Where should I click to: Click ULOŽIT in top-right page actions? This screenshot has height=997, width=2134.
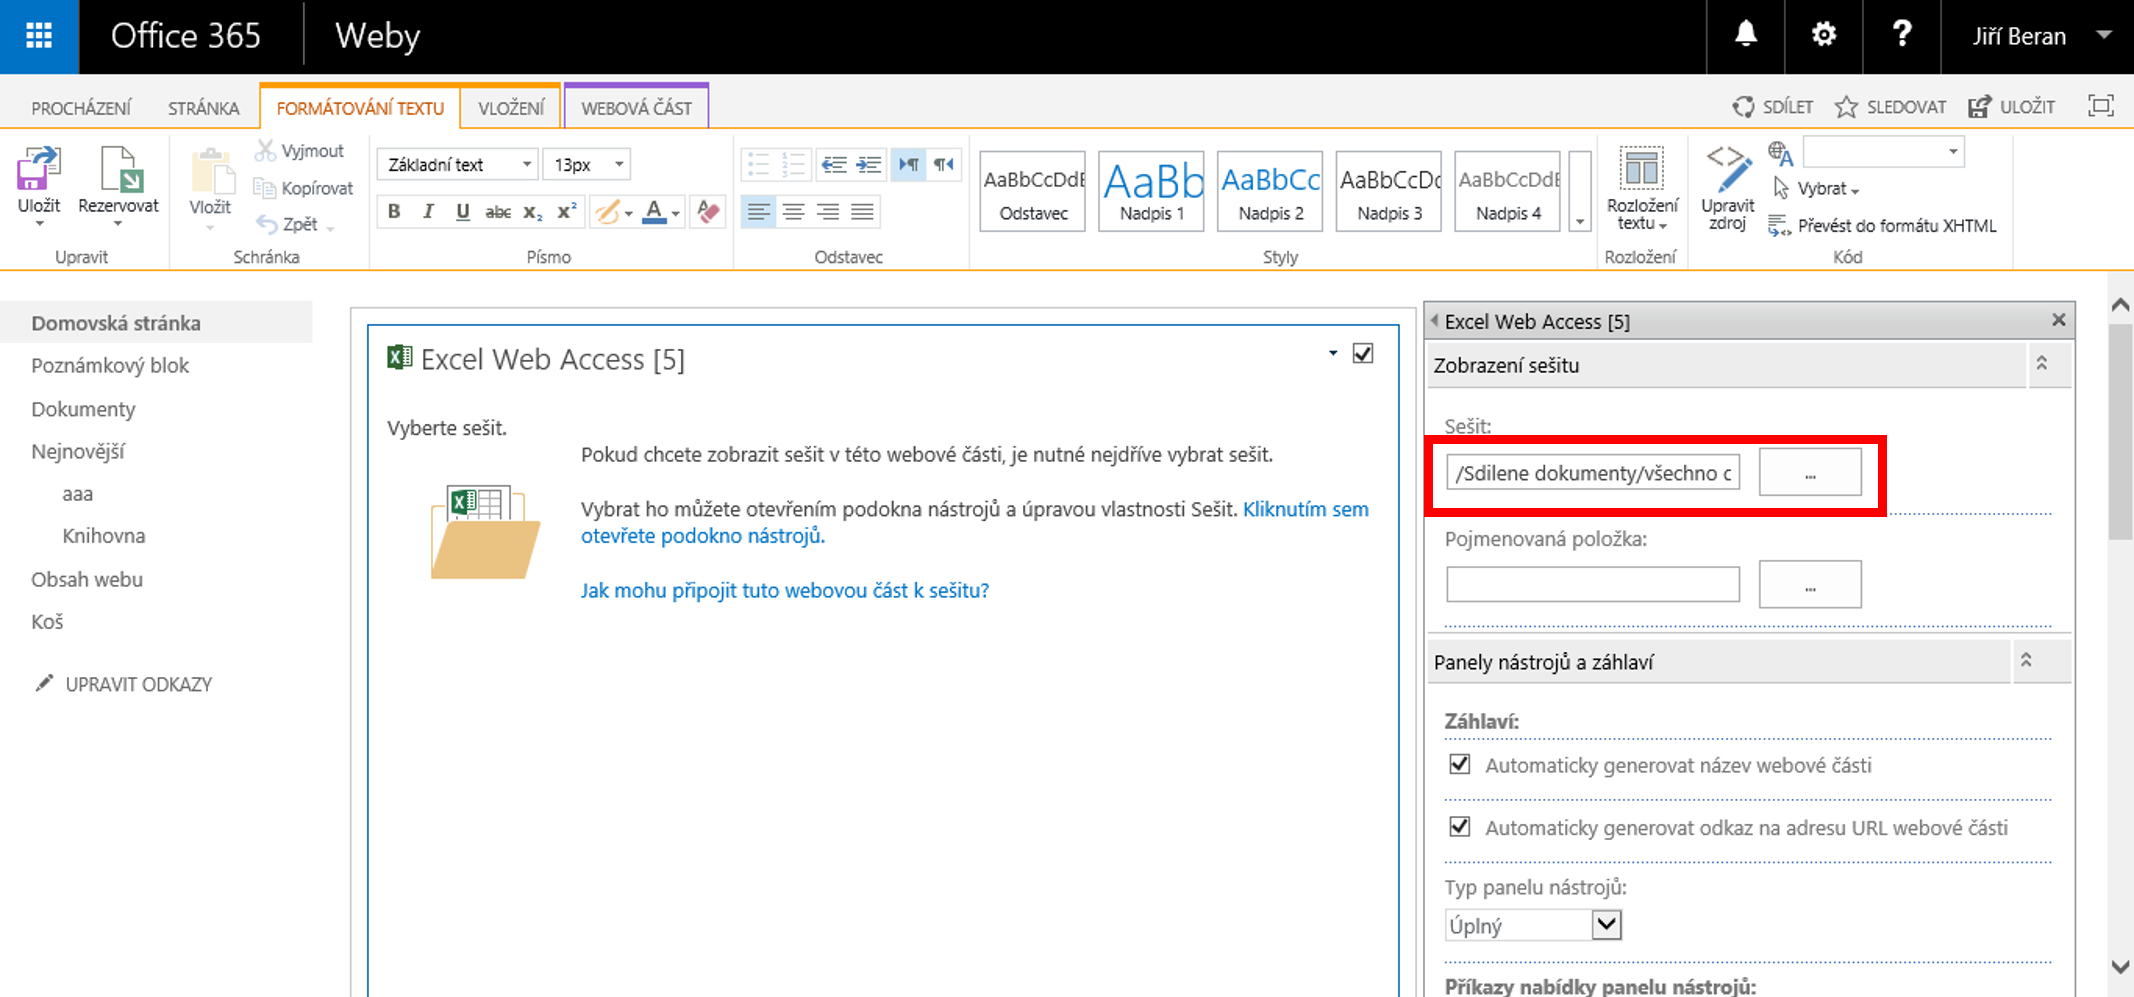[2012, 107]
